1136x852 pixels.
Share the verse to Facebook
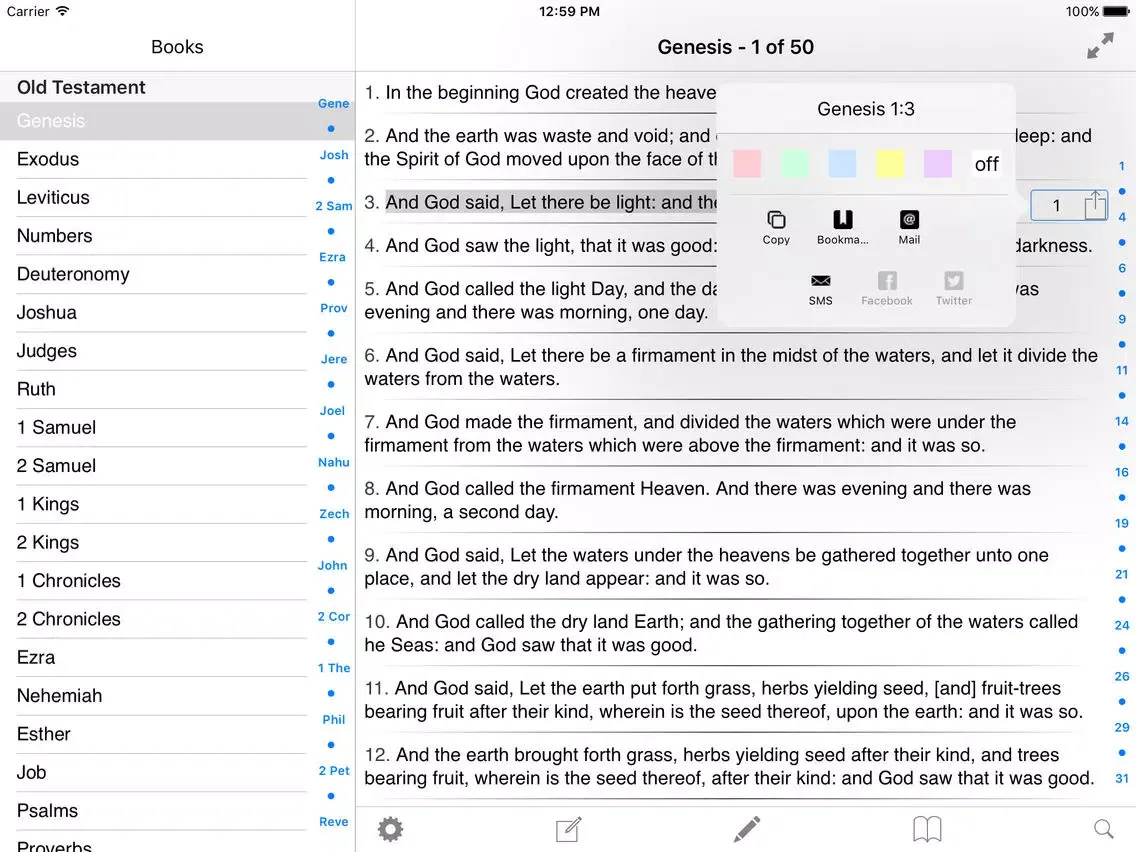pyautogui.click(x=887, y=289)
